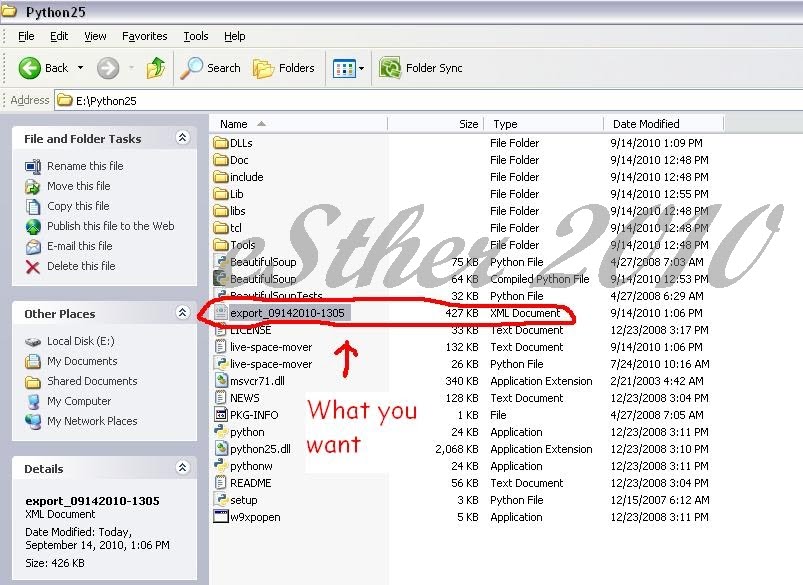Screen dimensions: 803x585
Task: Click the E:\Python25 address field
Action: click(x=428, y=100)
